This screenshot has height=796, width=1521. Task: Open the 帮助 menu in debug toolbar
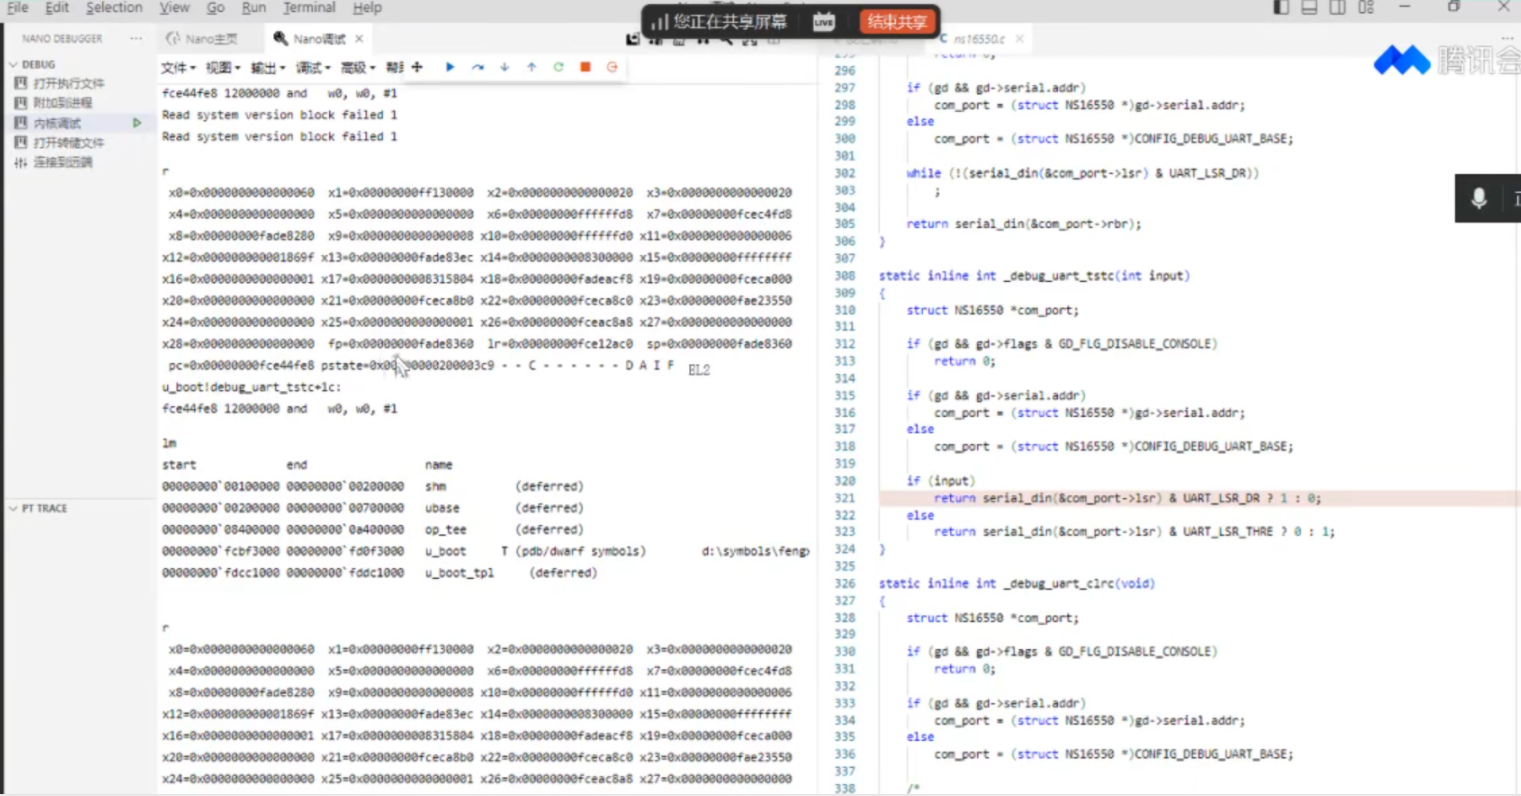394,67
